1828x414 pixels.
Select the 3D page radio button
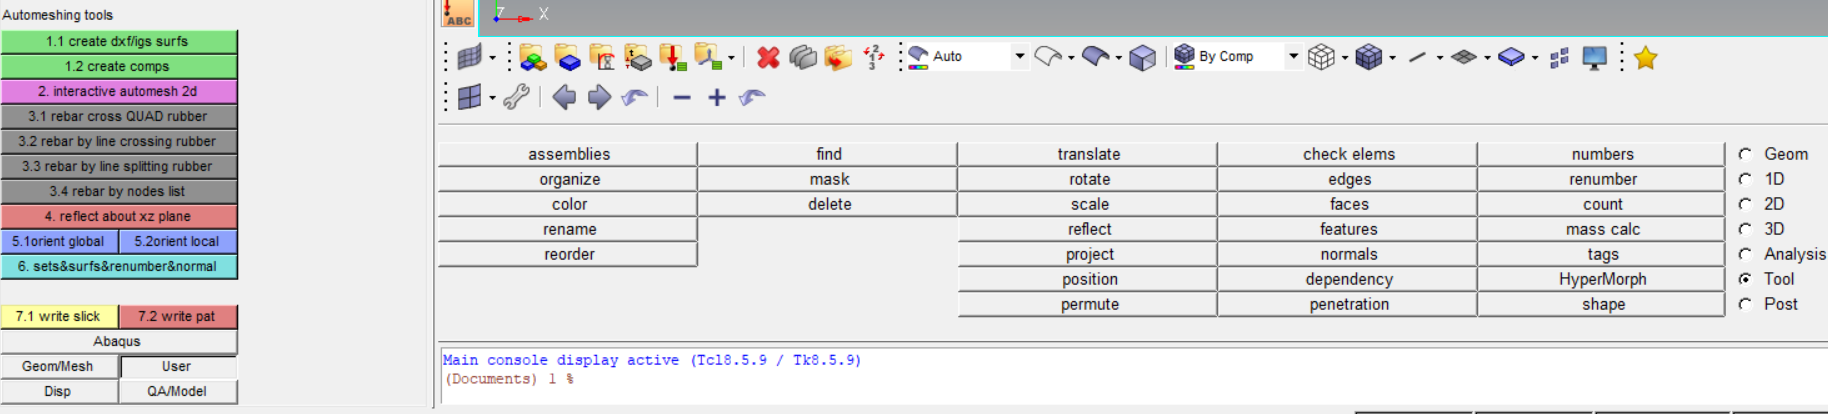pos(1745,229)
